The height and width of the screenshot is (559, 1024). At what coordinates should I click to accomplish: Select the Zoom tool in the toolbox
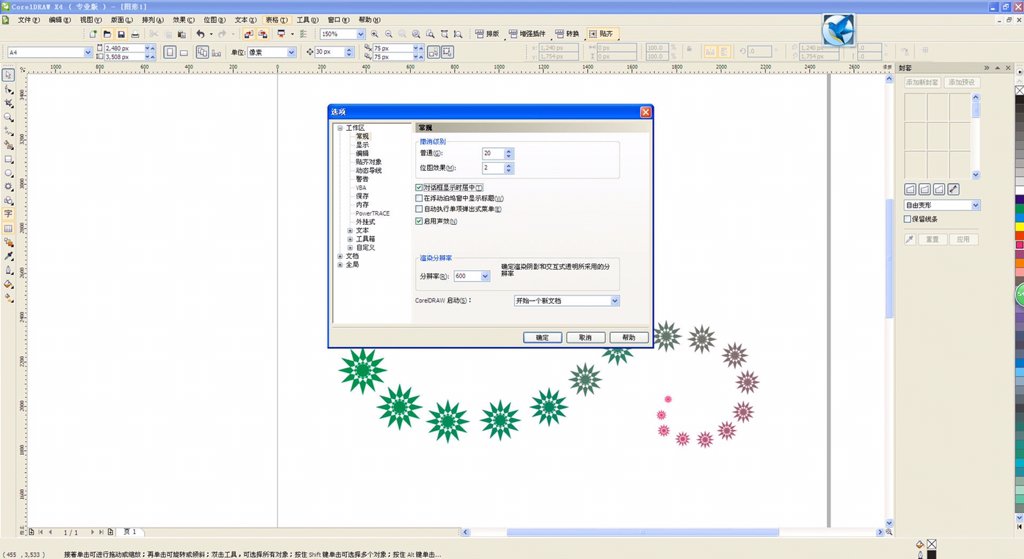[x=8, y=118]
